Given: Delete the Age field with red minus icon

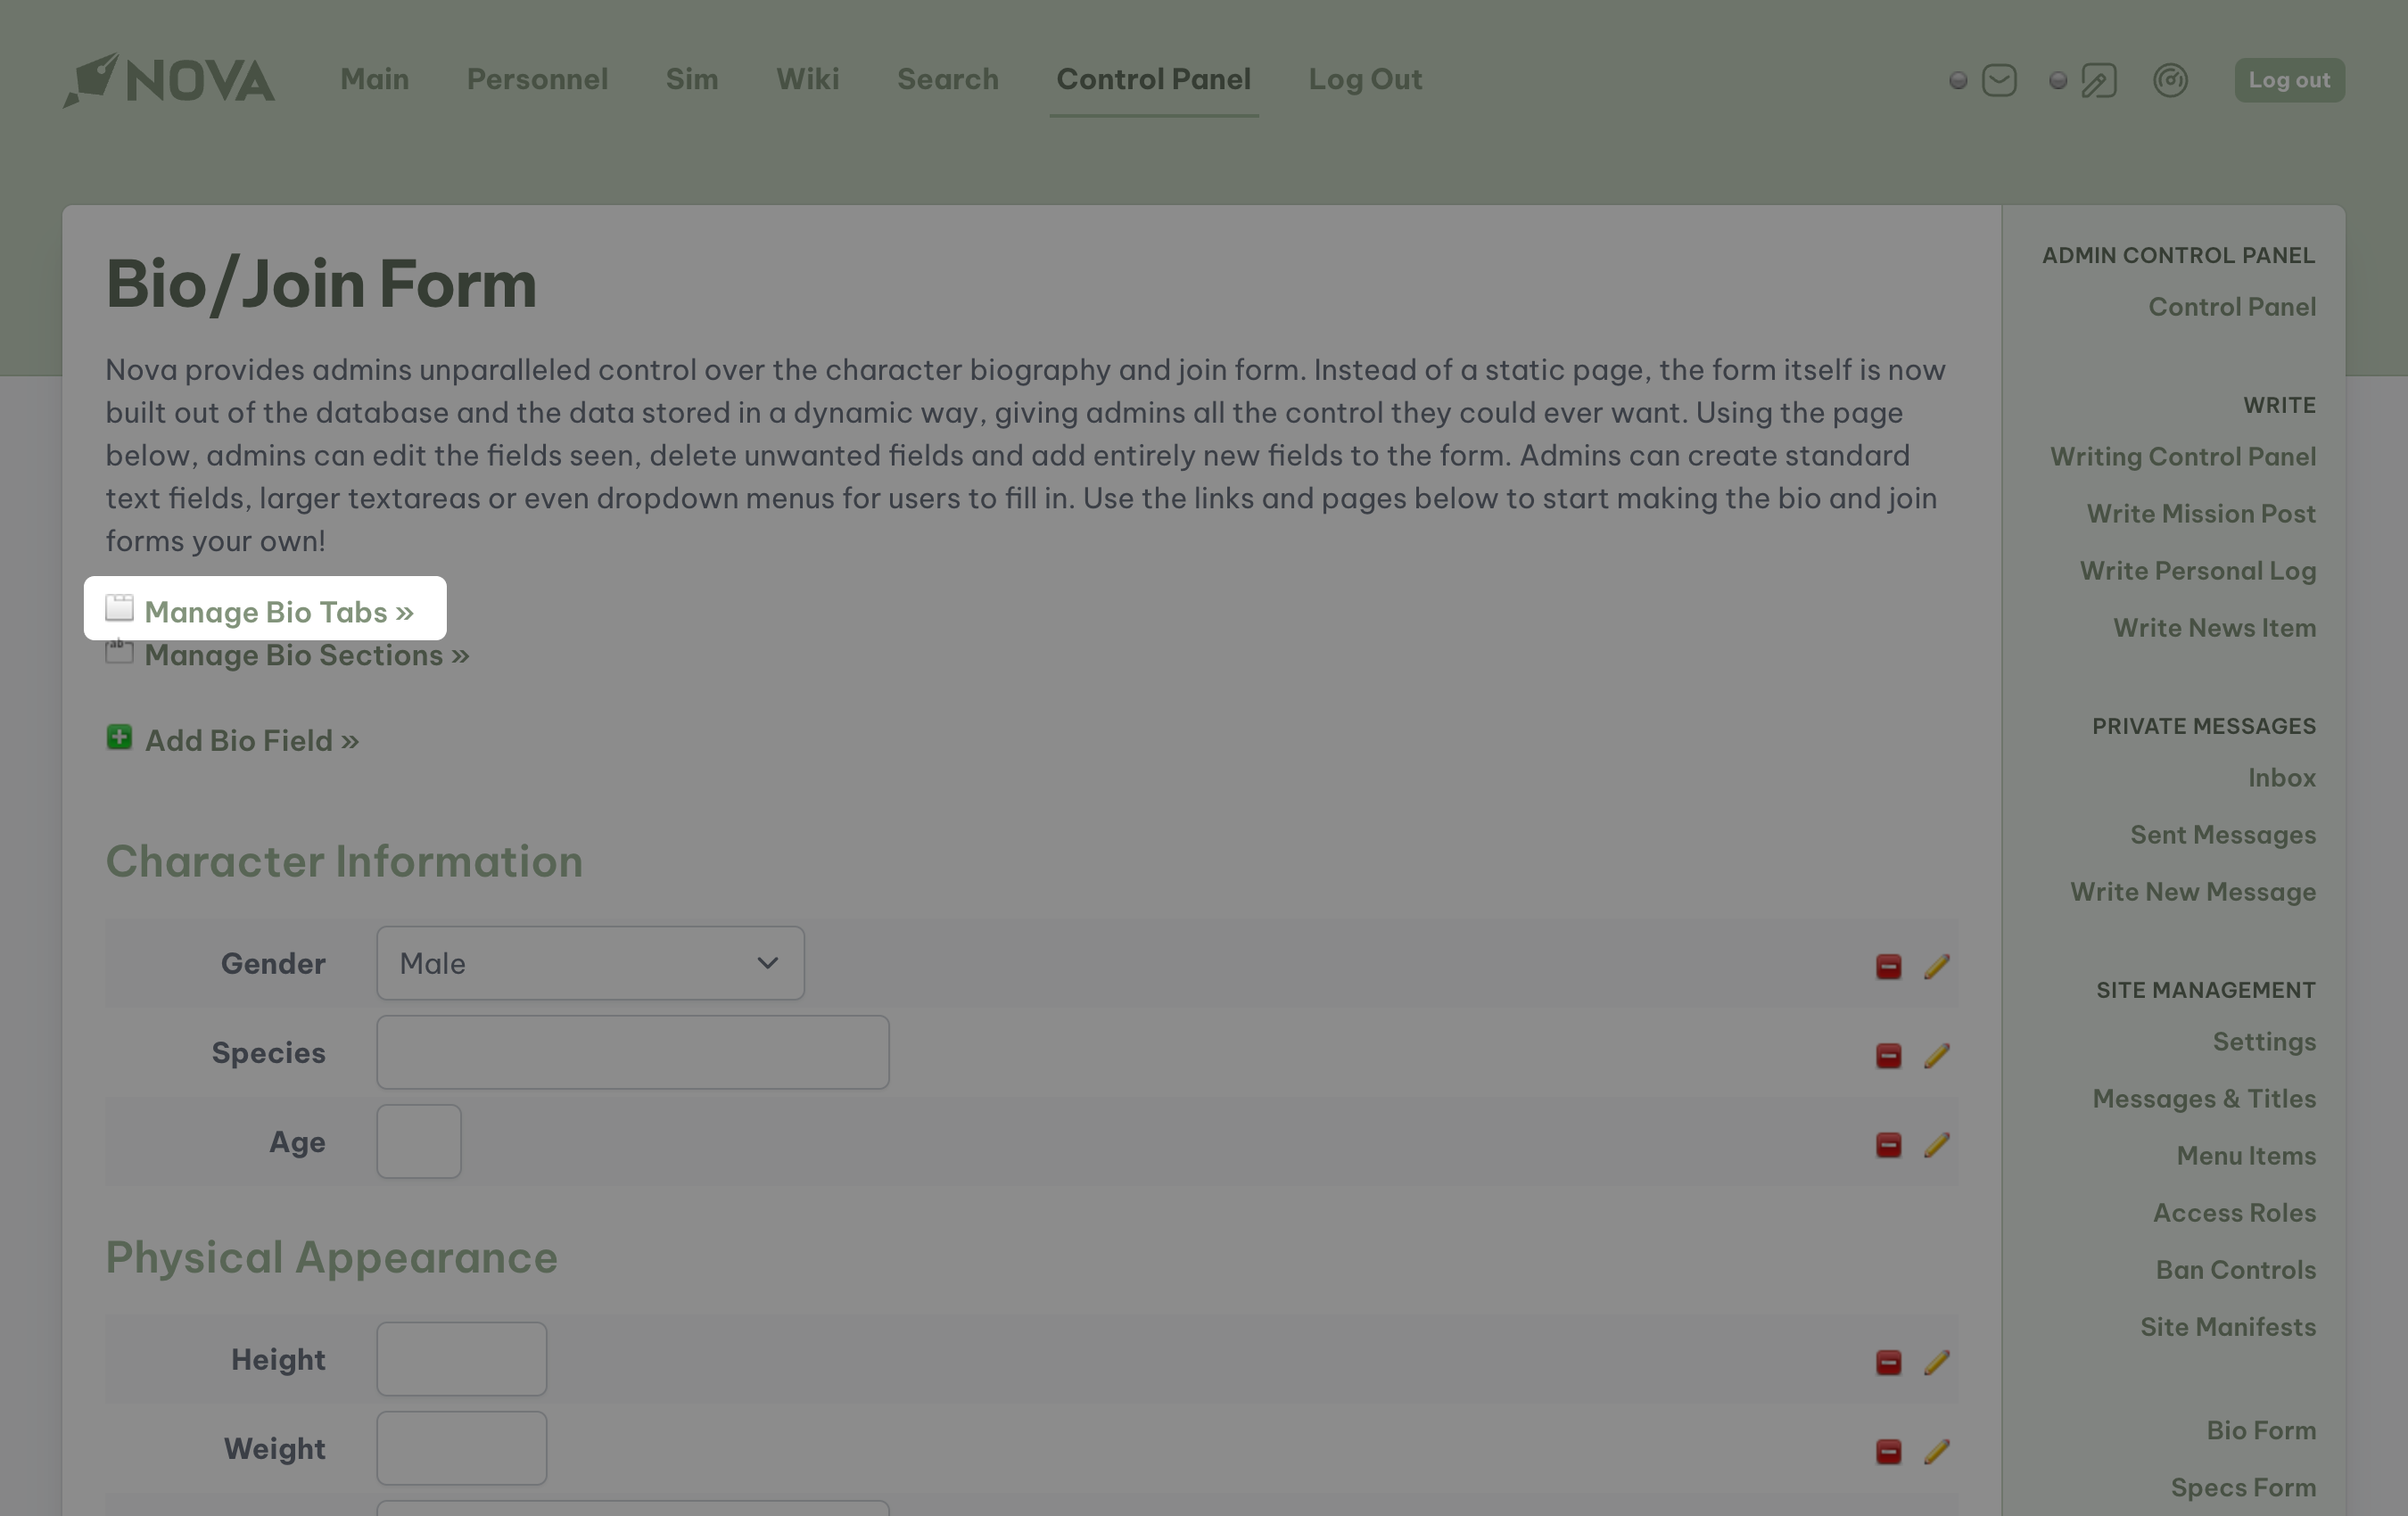Looking at the screenshot, I should coord(1888,1144).
